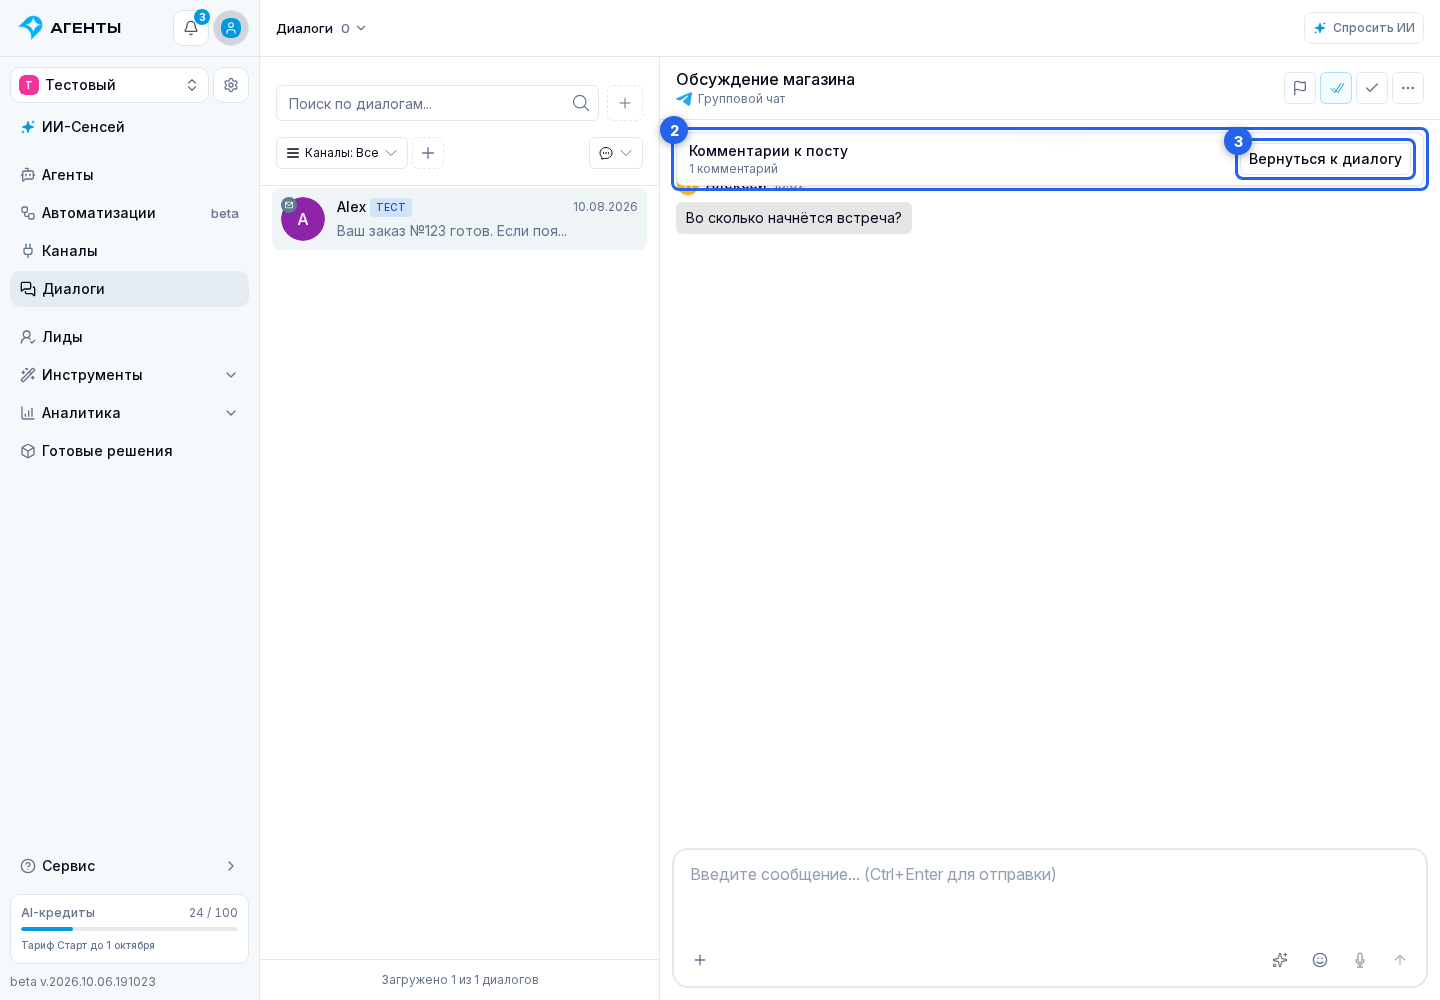Click the message 'Во сколько начнётся встреча?'

794,218
